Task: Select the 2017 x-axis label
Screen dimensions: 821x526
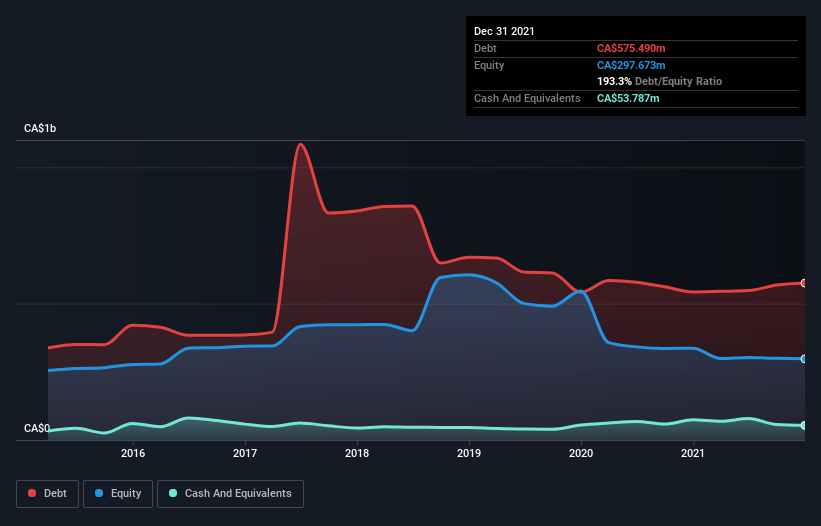Action: (245, 453)
